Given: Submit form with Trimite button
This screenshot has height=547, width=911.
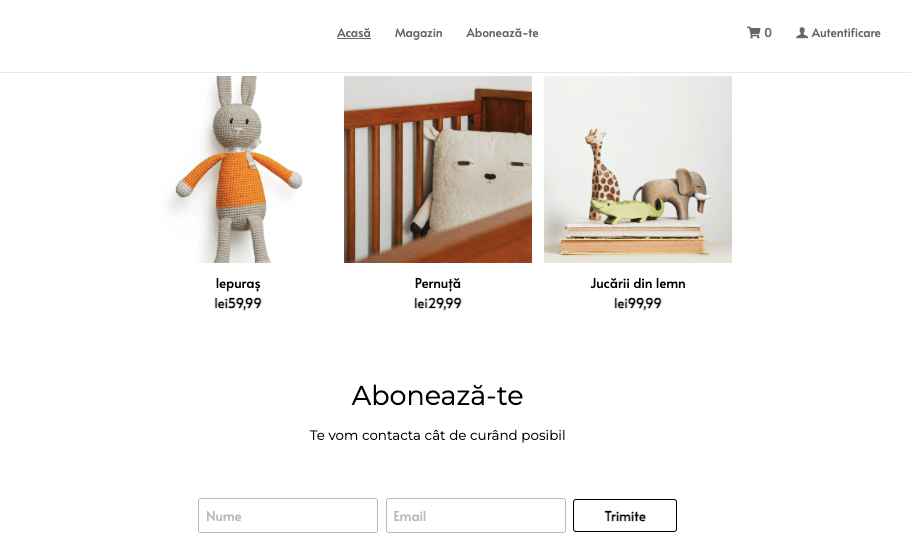Looking at the screenshot, I should (625, 516).
